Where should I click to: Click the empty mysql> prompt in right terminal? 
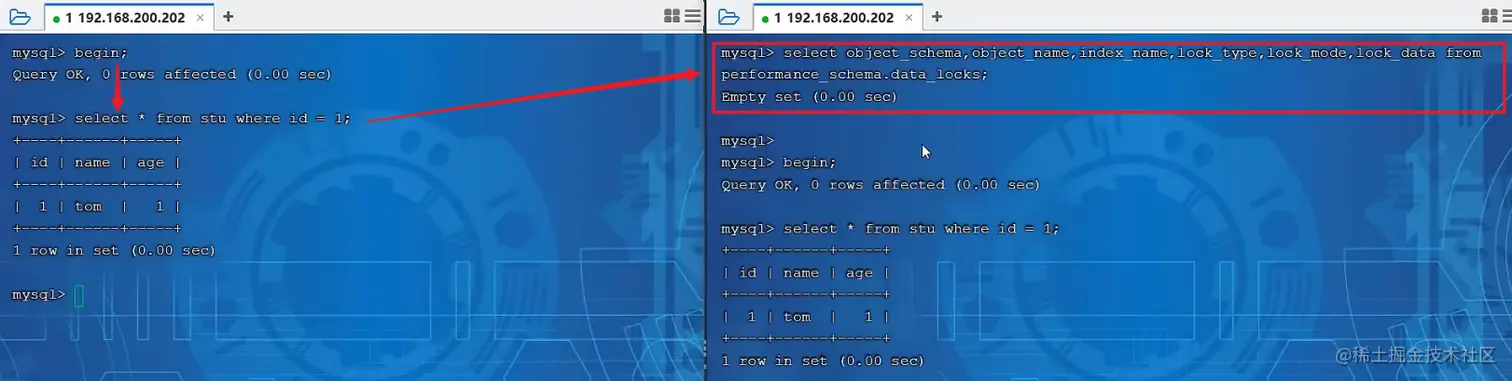(x=747, y=141)
